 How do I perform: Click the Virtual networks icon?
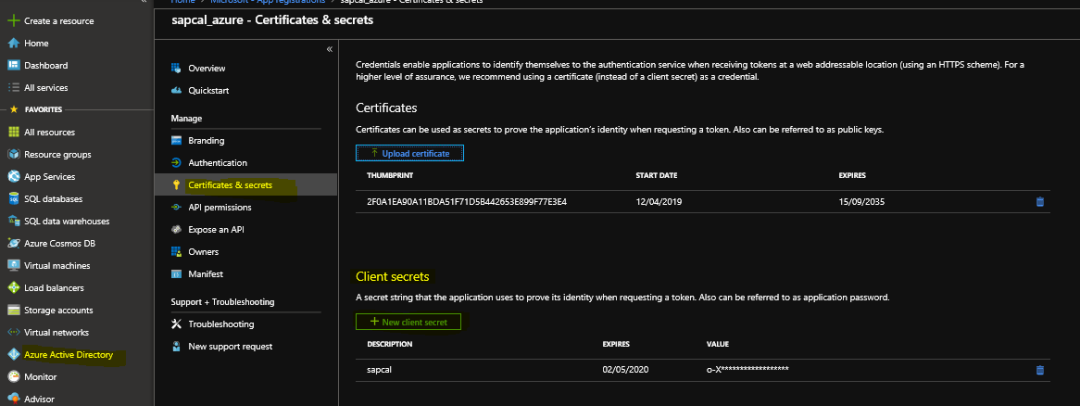(12, 332)
